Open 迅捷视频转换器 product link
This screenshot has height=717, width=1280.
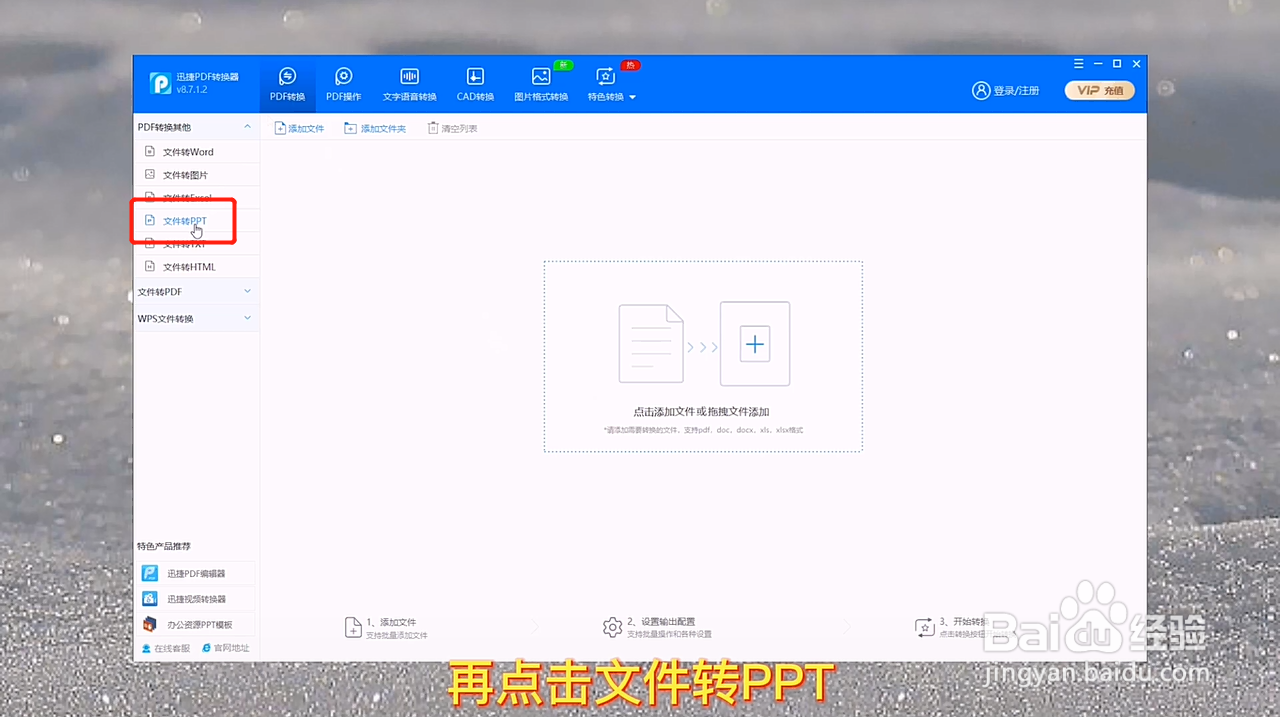tap(195, 599)
